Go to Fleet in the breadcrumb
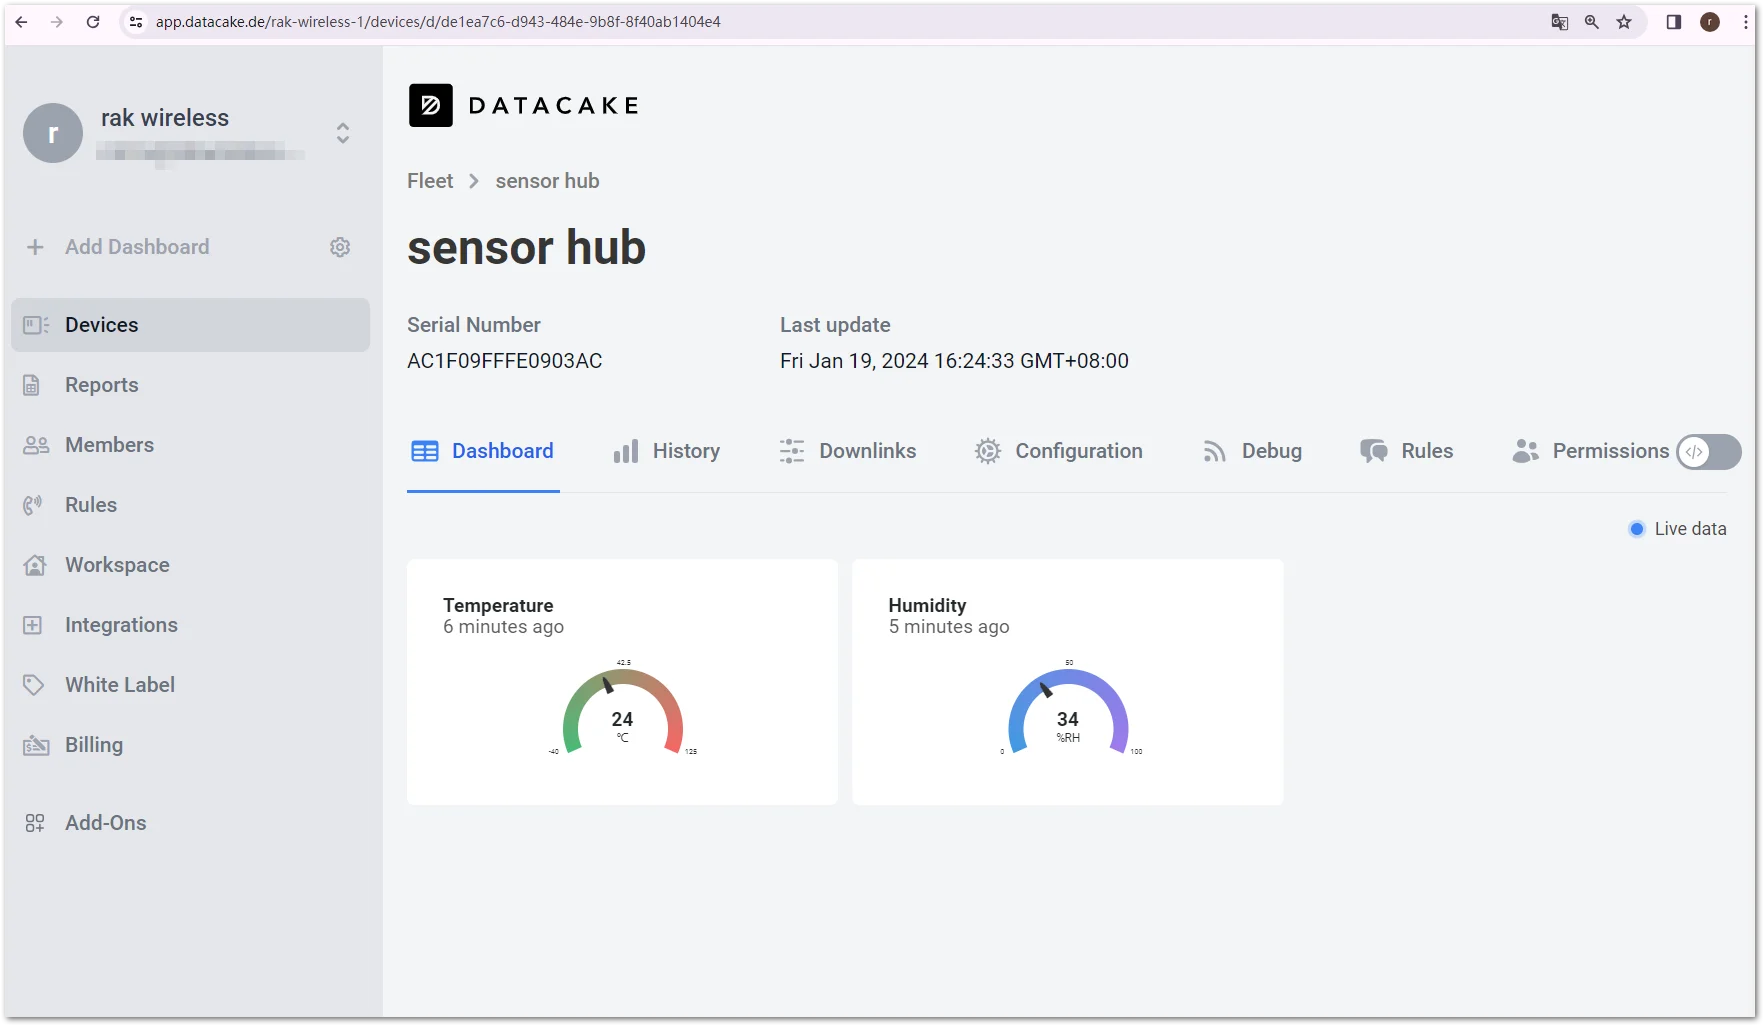Image resolution: width=1764 pixels, height=1026 pixels. point(430,181)
